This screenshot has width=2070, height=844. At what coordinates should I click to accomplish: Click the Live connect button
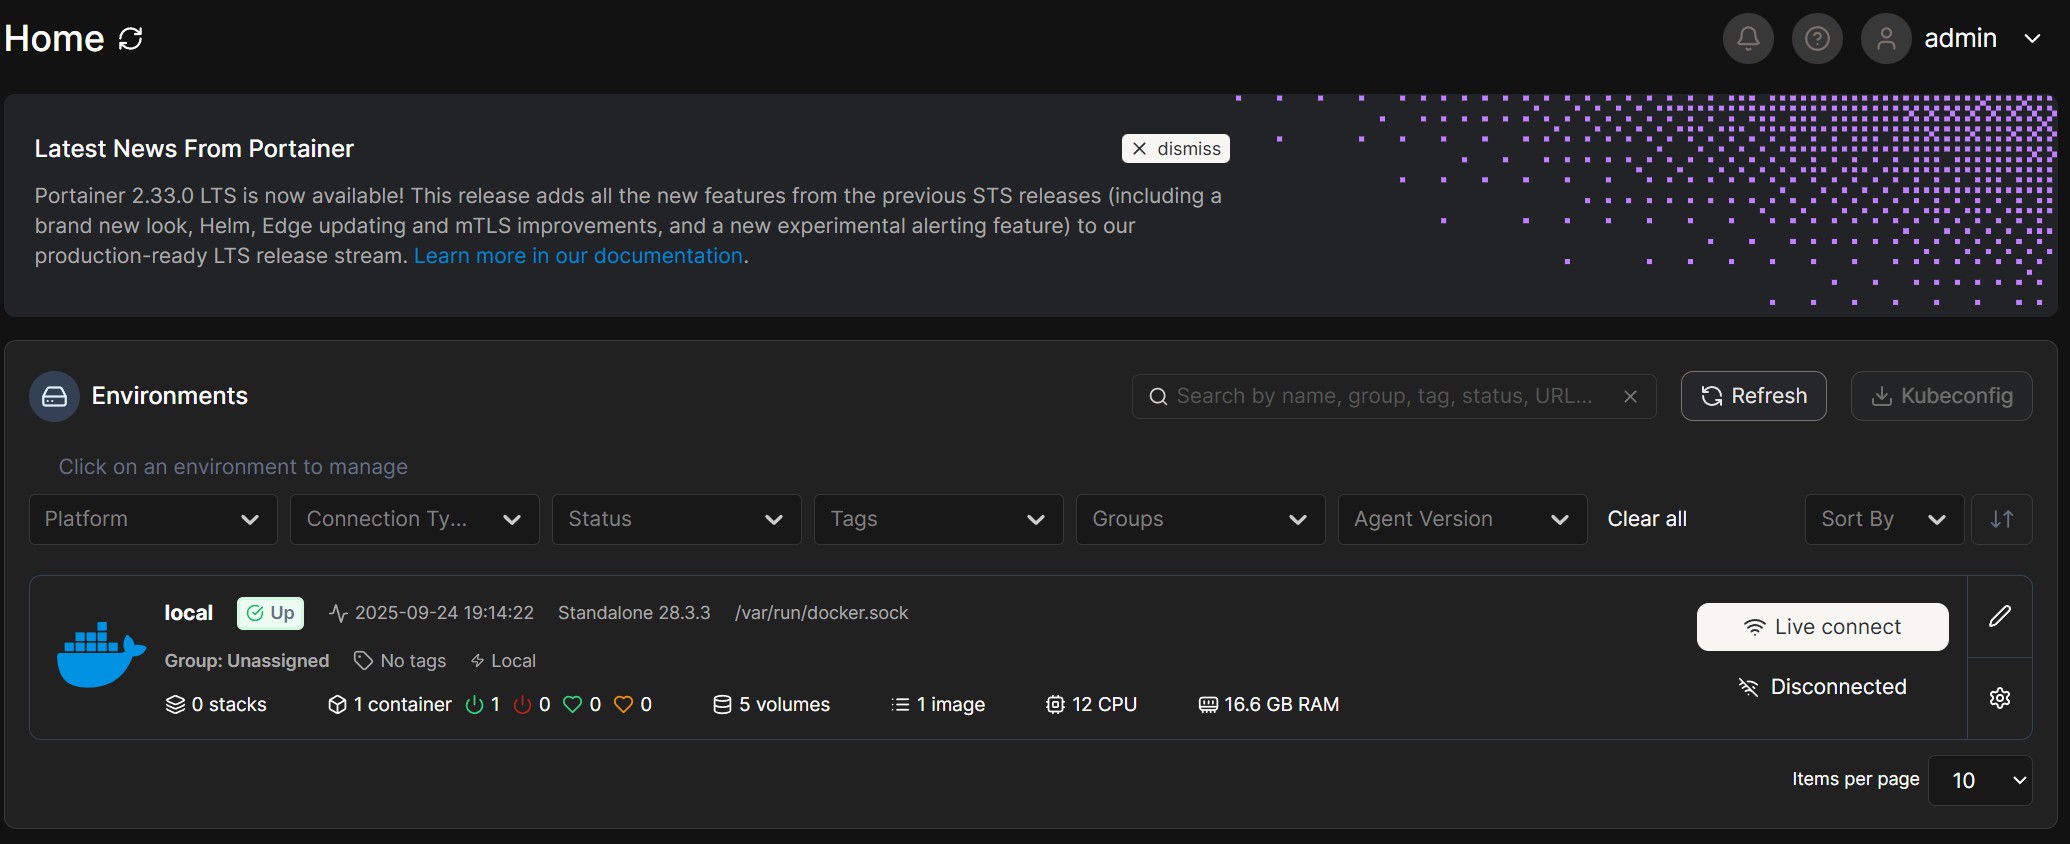[1822, 627]
